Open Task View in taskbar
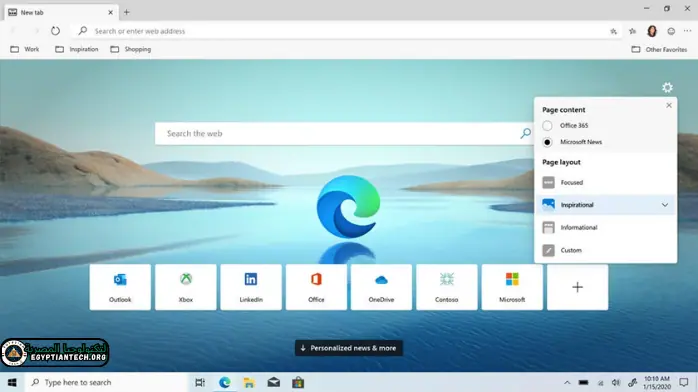 click(x=200, y=382)
